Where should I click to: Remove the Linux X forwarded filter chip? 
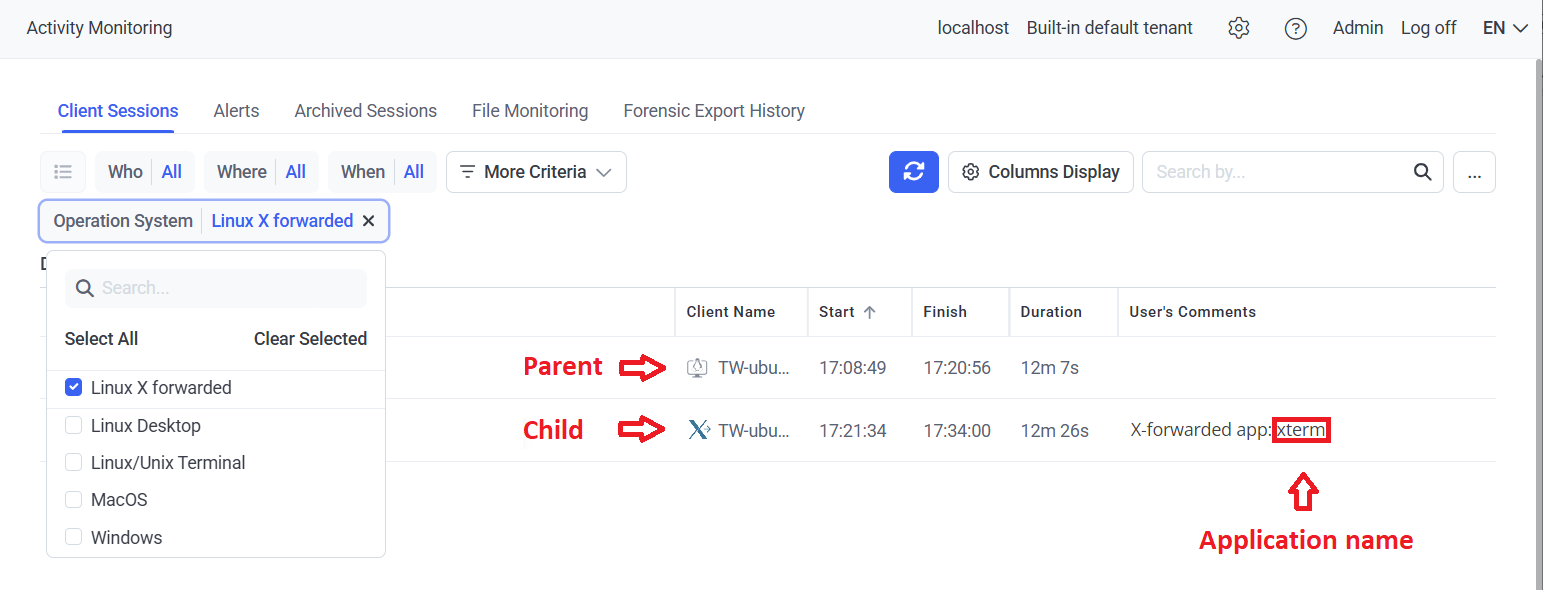tap(369, 221)
